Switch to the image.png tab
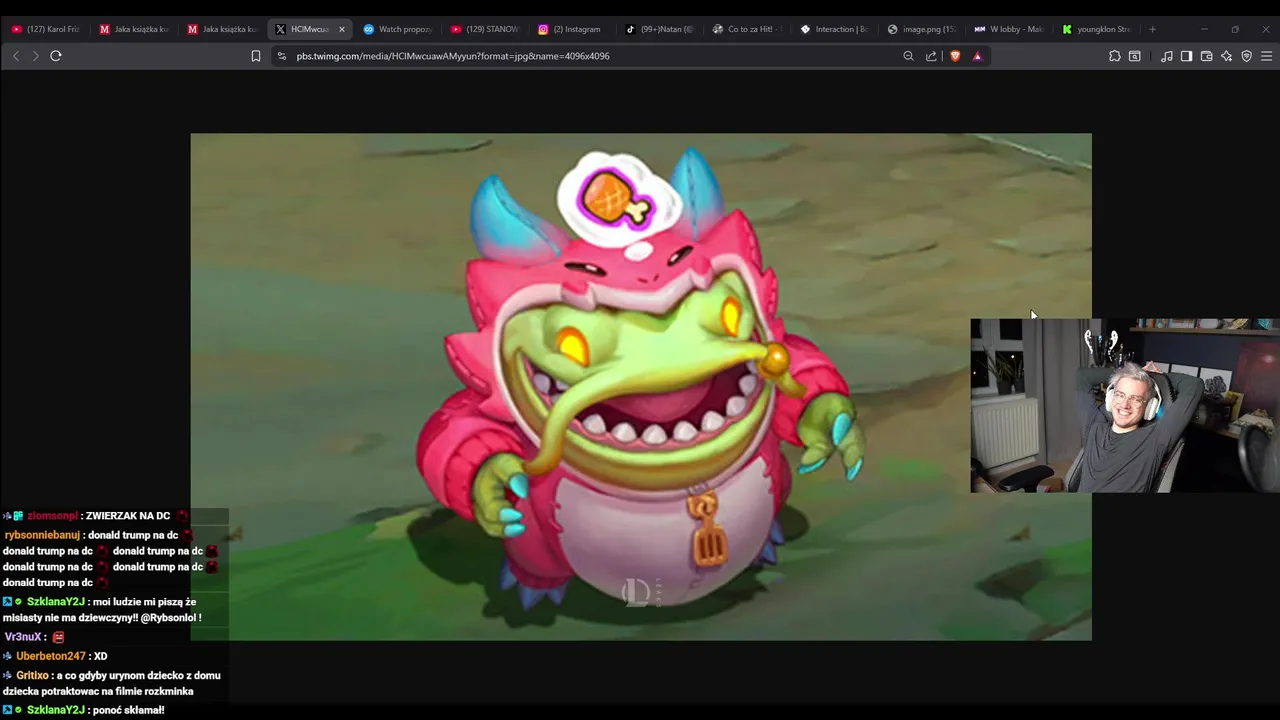1280x720 pixels. [x=922, y=29]
